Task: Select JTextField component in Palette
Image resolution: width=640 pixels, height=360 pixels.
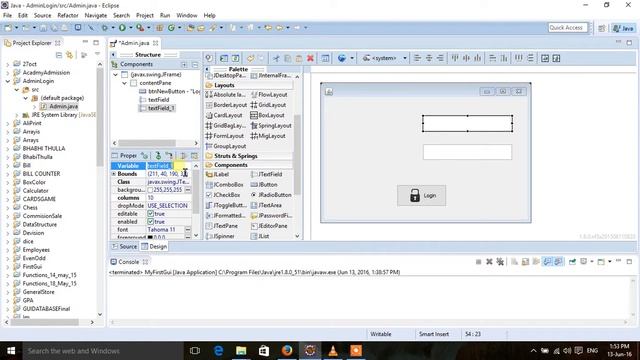Action: (266, 174)
